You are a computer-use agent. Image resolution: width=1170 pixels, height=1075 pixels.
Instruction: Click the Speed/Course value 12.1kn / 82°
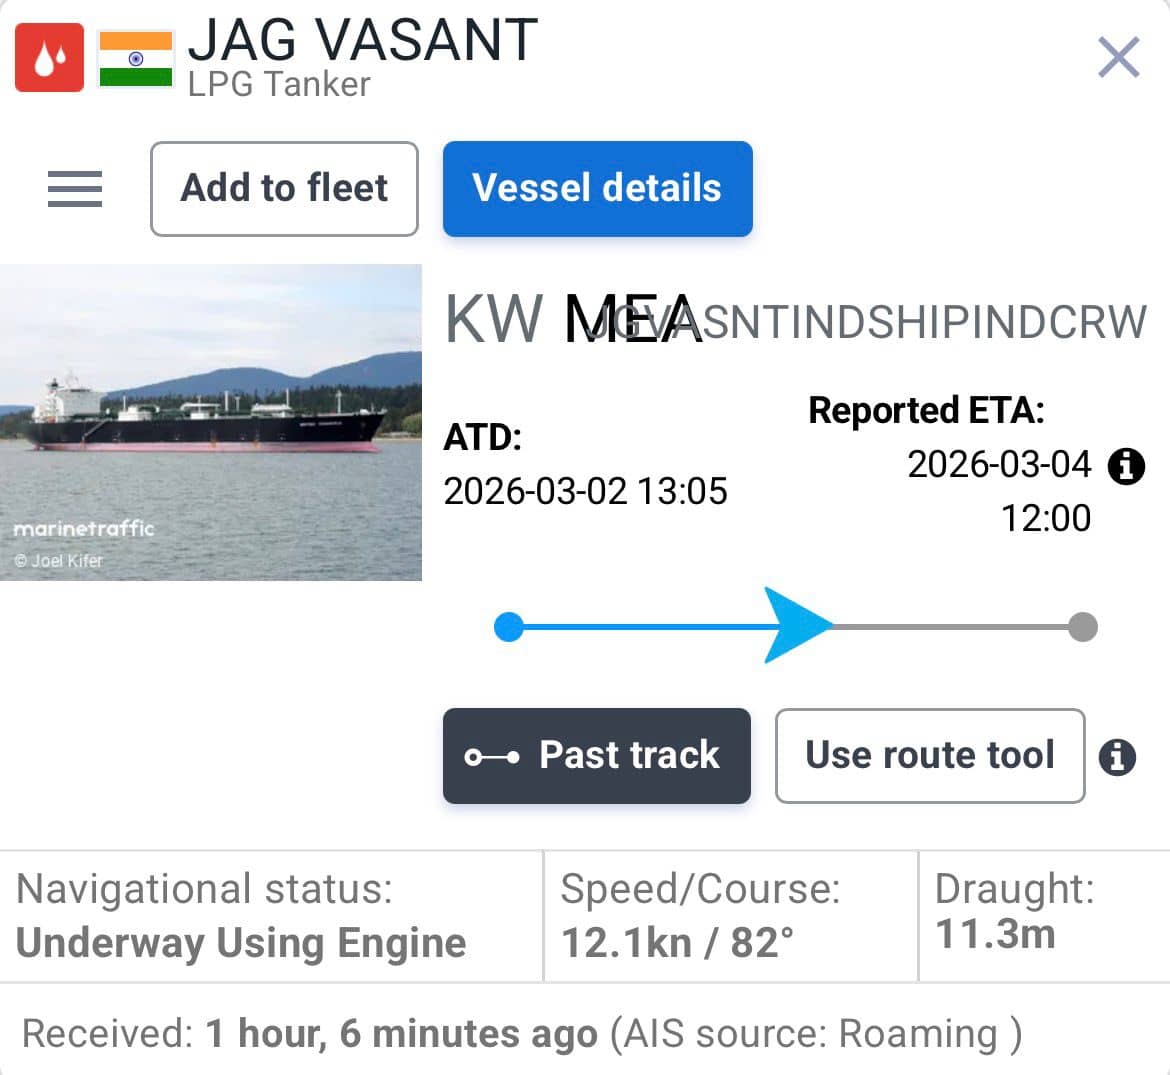point(677,943)
